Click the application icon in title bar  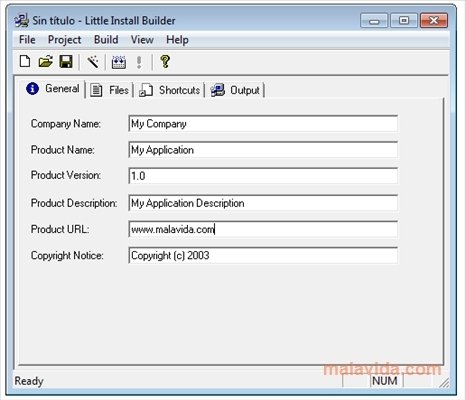point(21,20)
